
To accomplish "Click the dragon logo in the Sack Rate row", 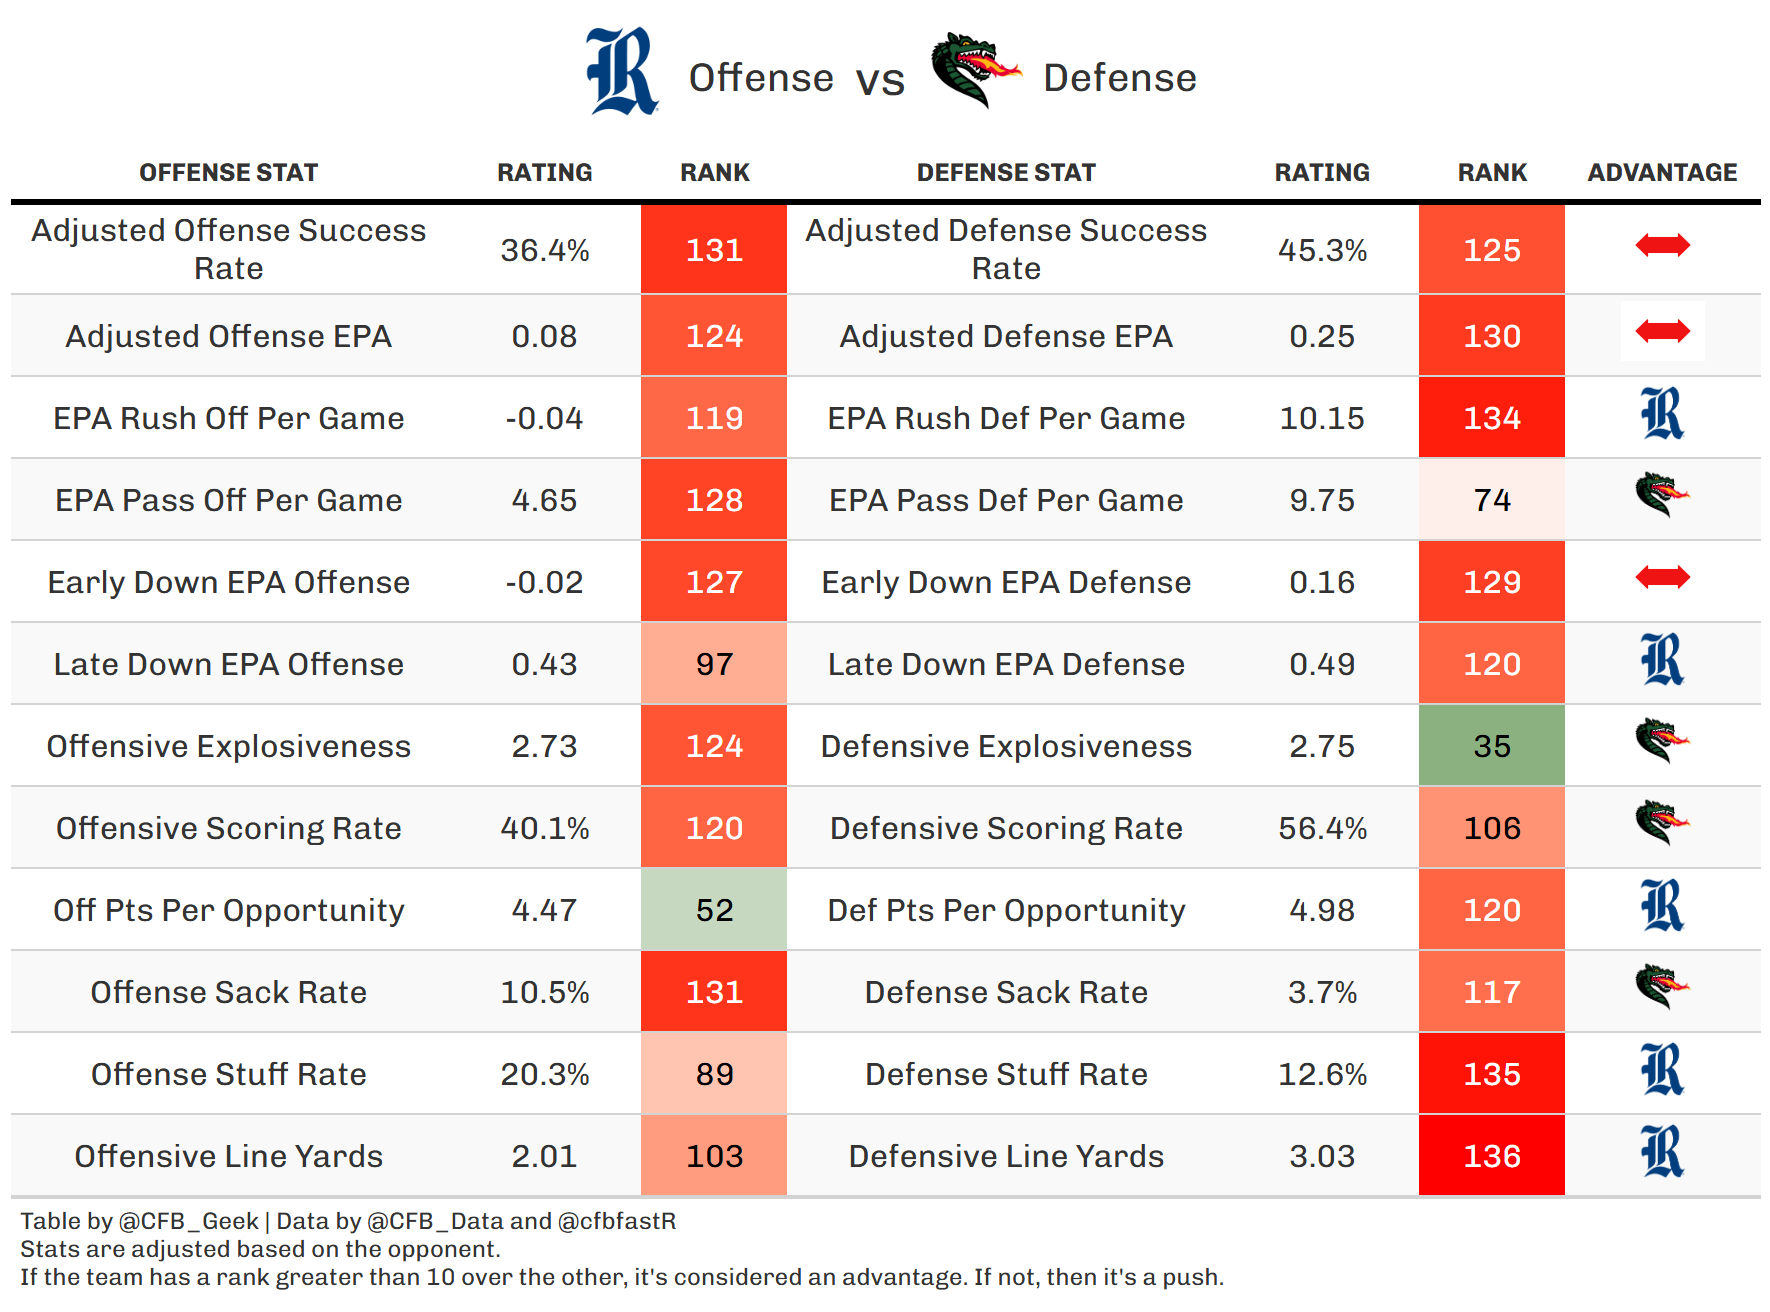I will point(1662,987).
